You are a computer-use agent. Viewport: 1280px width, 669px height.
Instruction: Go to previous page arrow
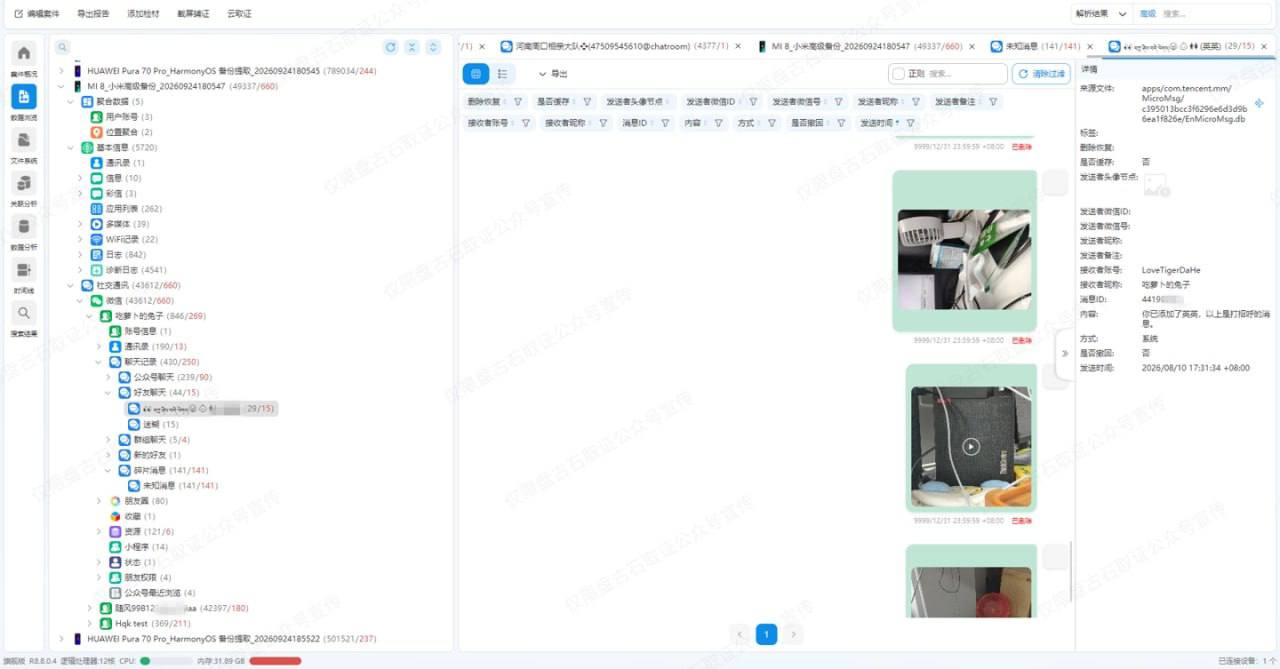point(740,634)
